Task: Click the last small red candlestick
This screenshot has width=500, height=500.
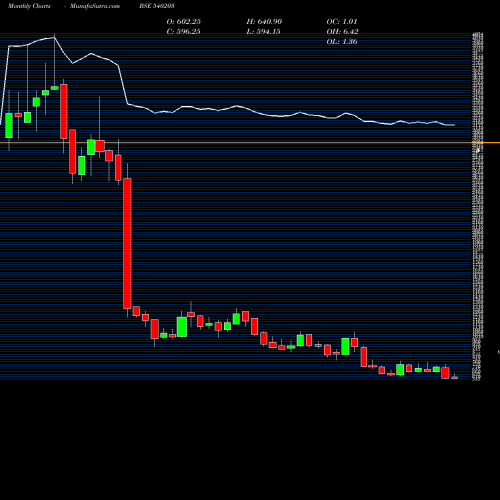Action: (x=455, y=378)
